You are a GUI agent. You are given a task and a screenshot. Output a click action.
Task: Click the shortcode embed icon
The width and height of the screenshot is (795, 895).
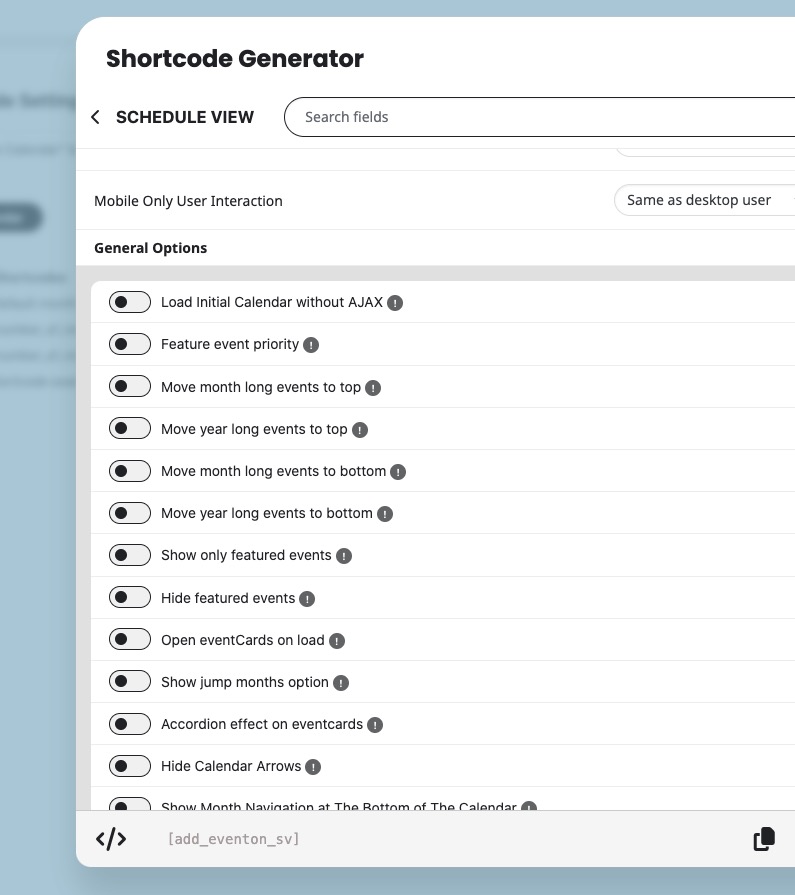[111, 839]
